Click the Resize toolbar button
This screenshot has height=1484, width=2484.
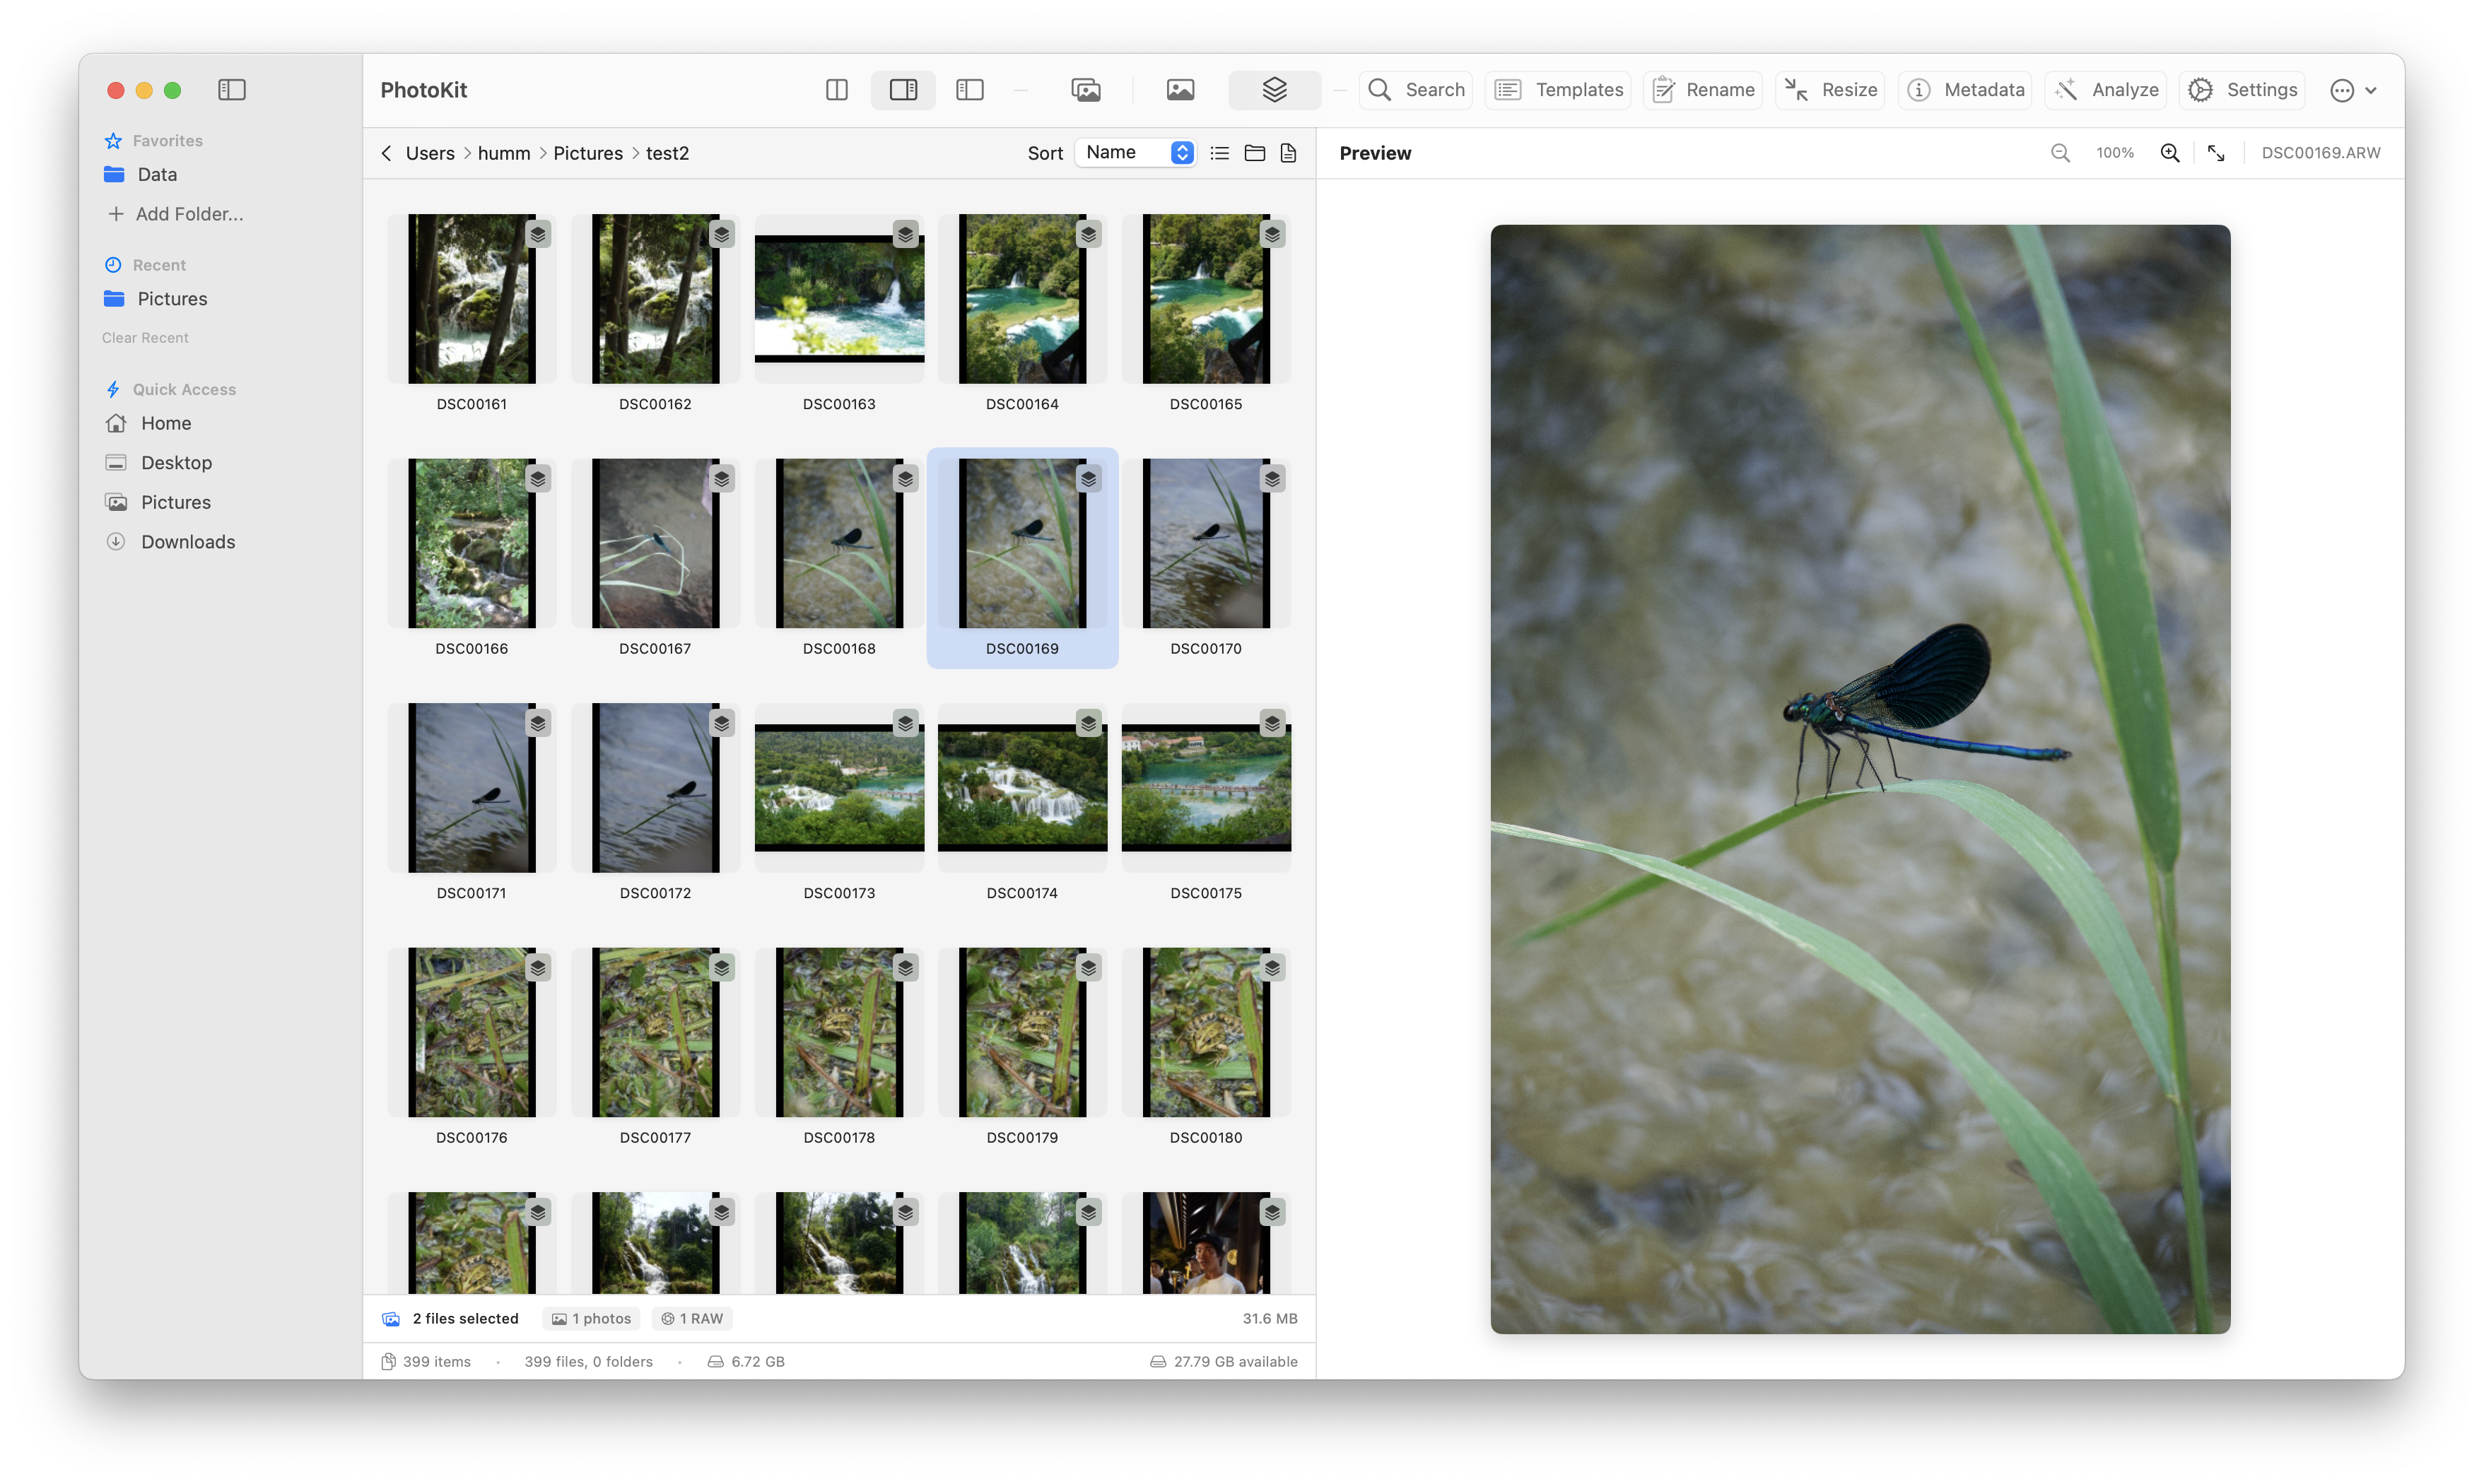tap(1830, 90)
